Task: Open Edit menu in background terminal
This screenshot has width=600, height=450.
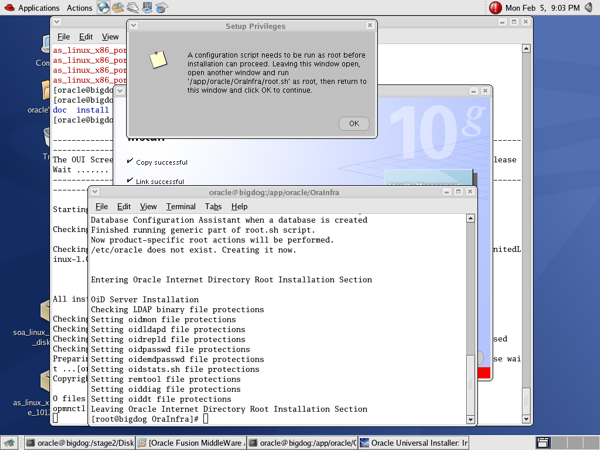Action: (86, 37)
